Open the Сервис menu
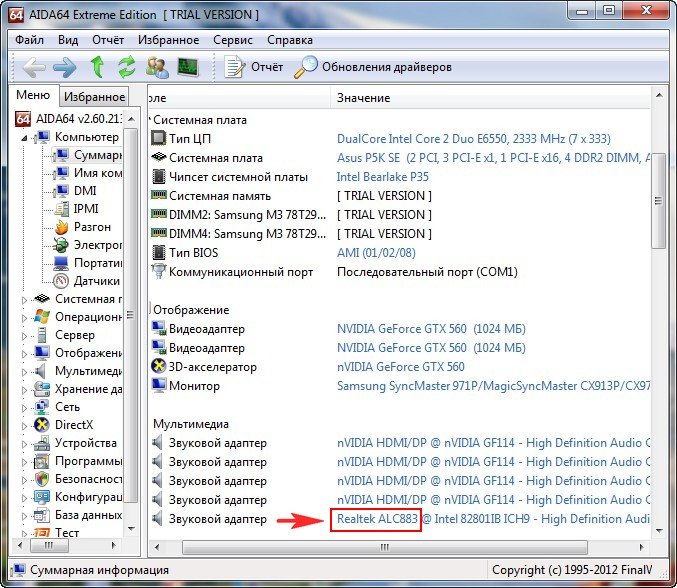 [233, 40]
